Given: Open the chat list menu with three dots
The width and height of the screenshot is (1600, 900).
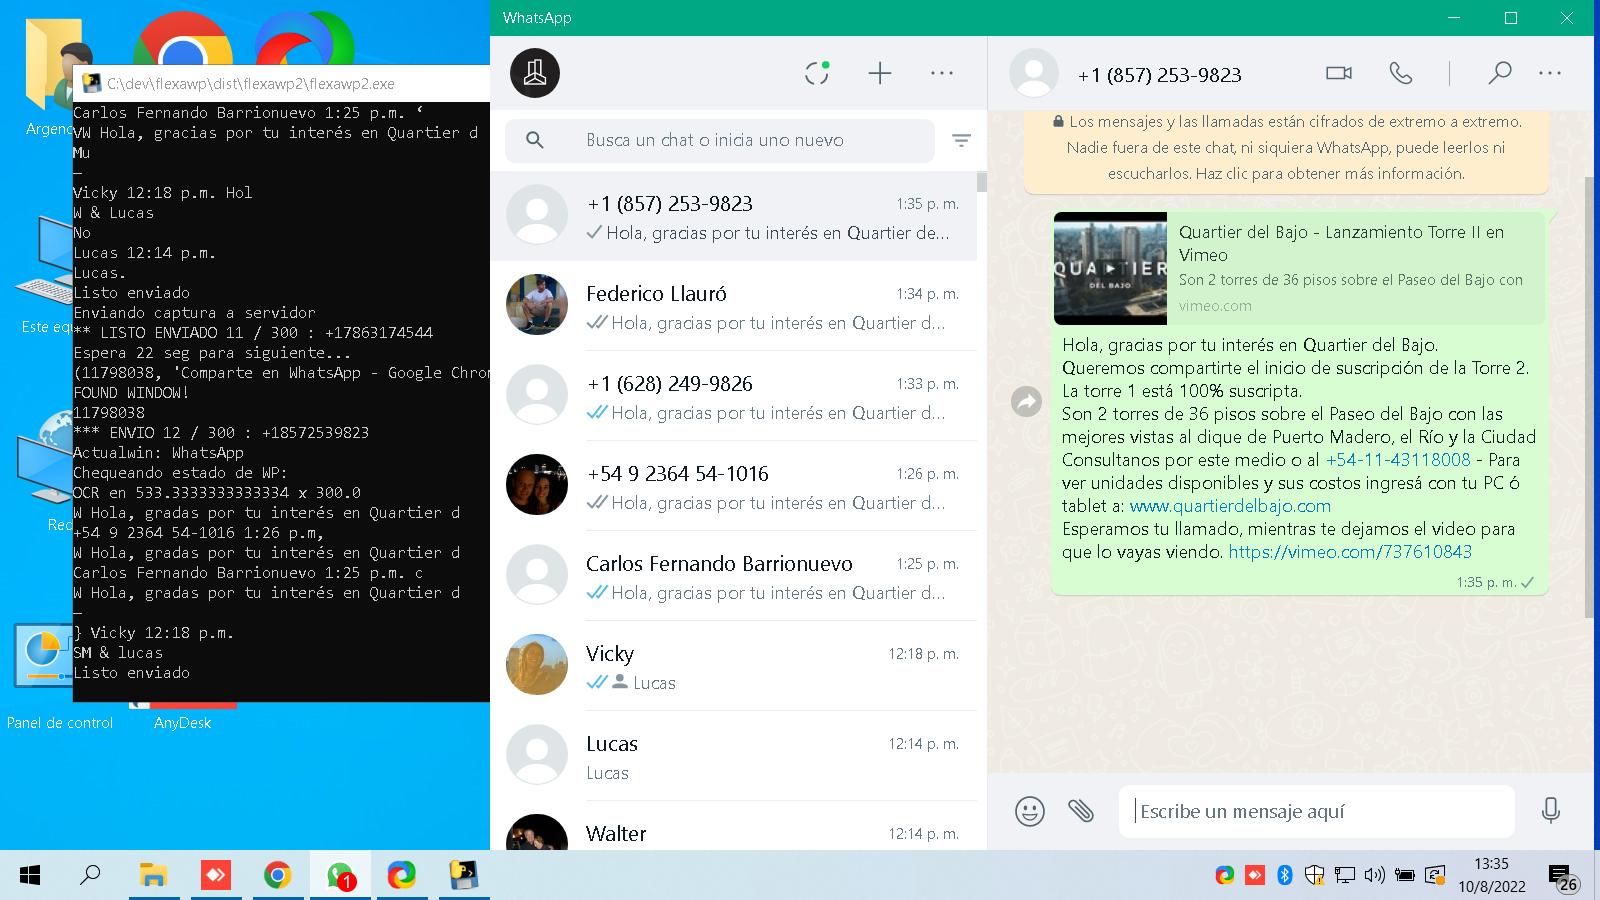Looking at the screenshot, I should 942,73.
